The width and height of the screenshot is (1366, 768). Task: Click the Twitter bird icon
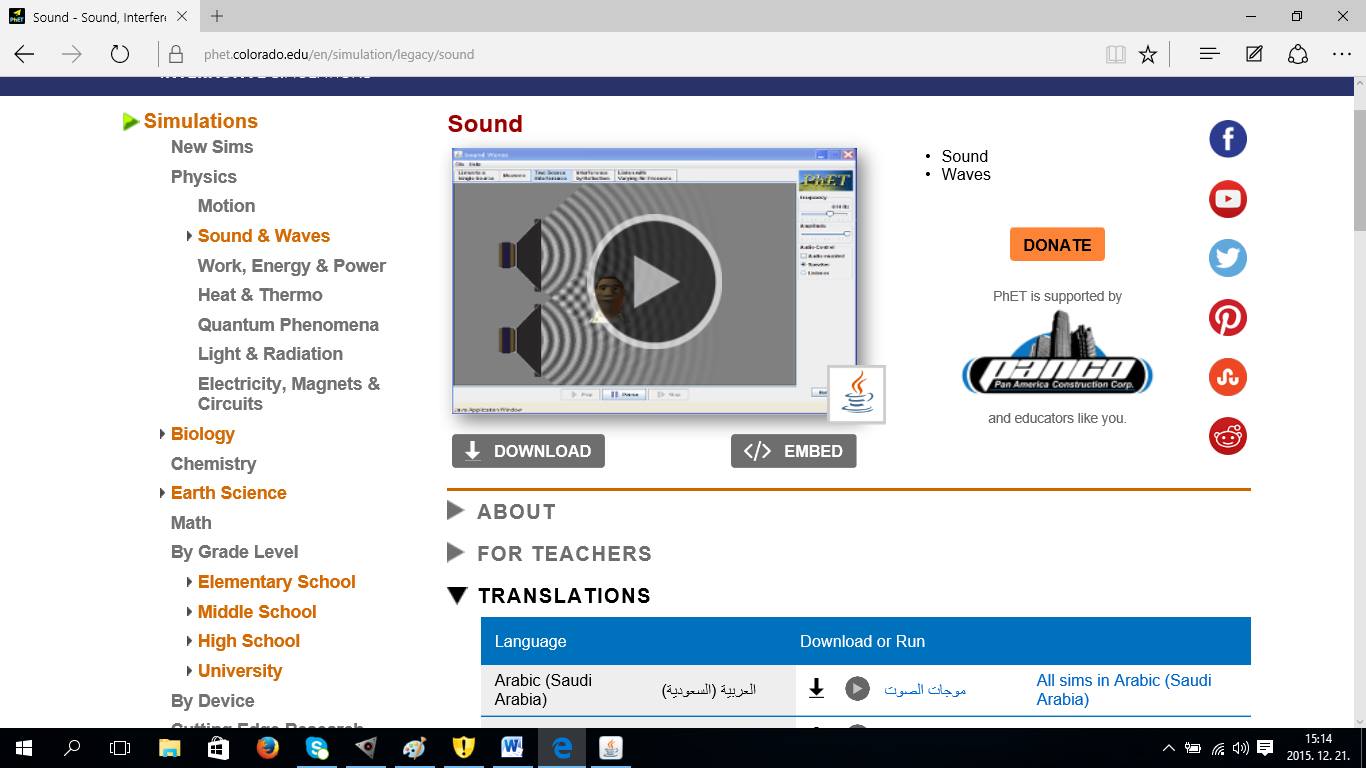point(1227,258)
